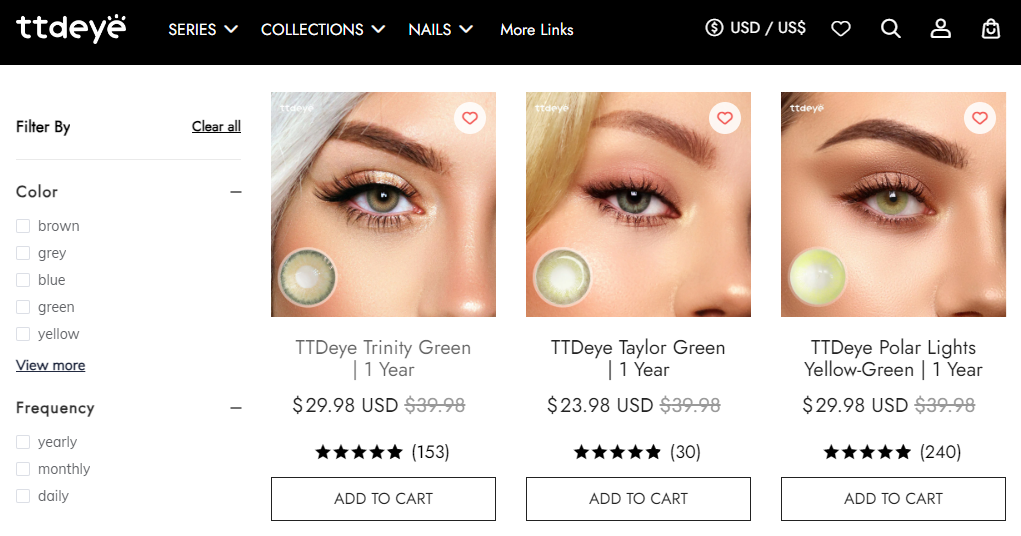Collapse the Frequency filter section
1021x536 pixels.
point(236,408)
